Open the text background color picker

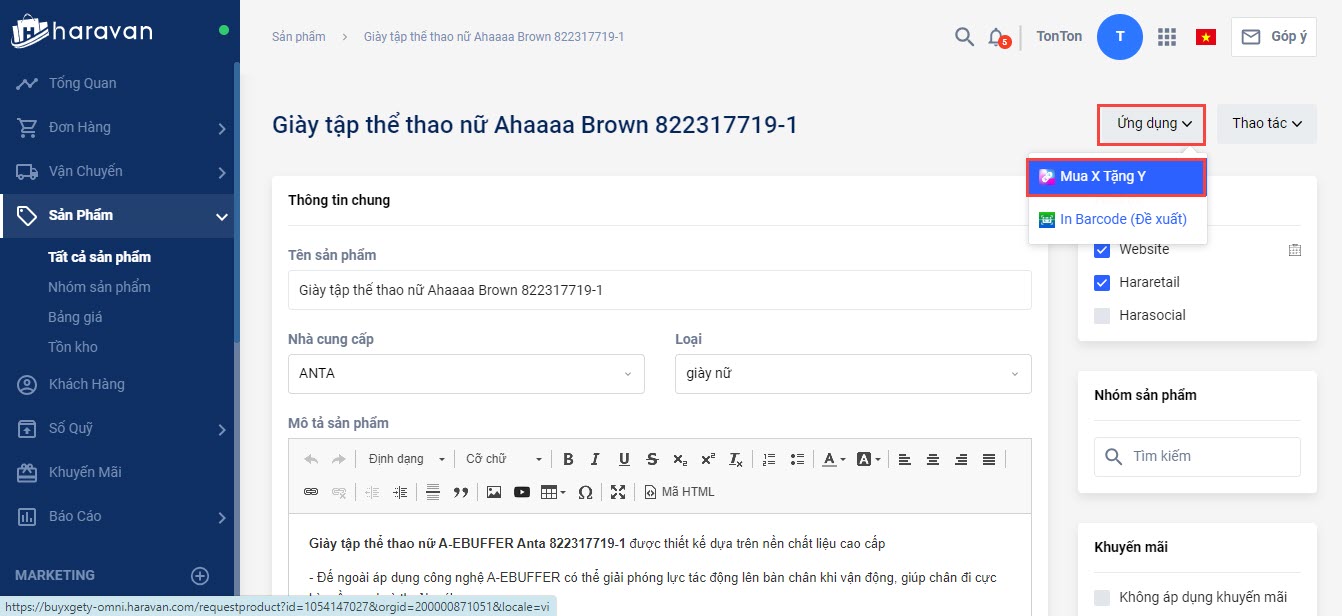(x=868, y=459)
